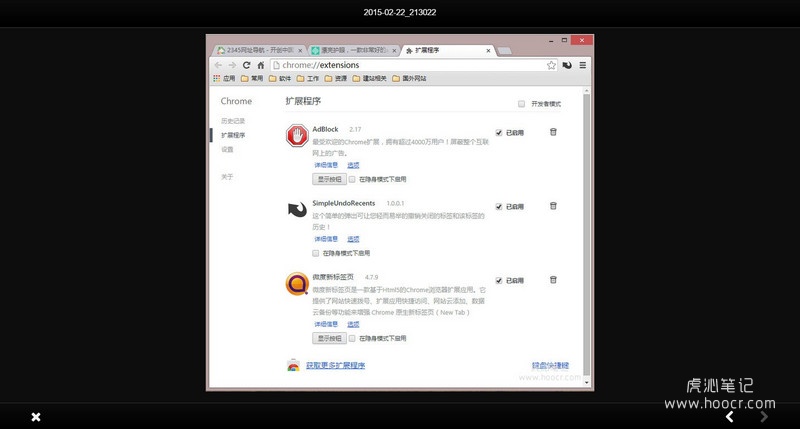
Task: Click the scrollbar down arrow on extensions page
Action: click(x=586, y=382)
